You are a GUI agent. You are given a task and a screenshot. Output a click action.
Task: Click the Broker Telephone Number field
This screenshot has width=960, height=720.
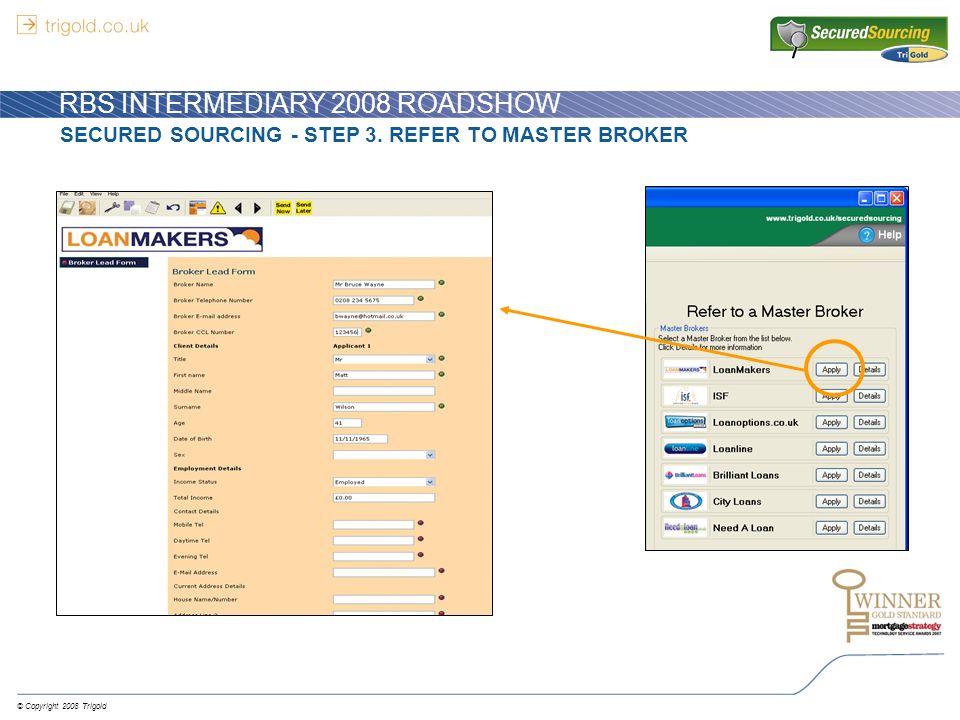click(x=373, y=300)
